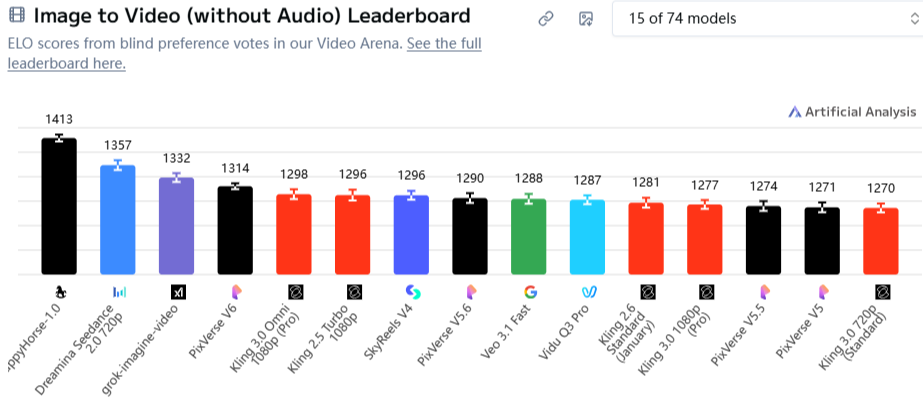Click the PixVerse V5.5 logo icon
The height and width of the screenshot is (407, 923).
tap(765, 292)
